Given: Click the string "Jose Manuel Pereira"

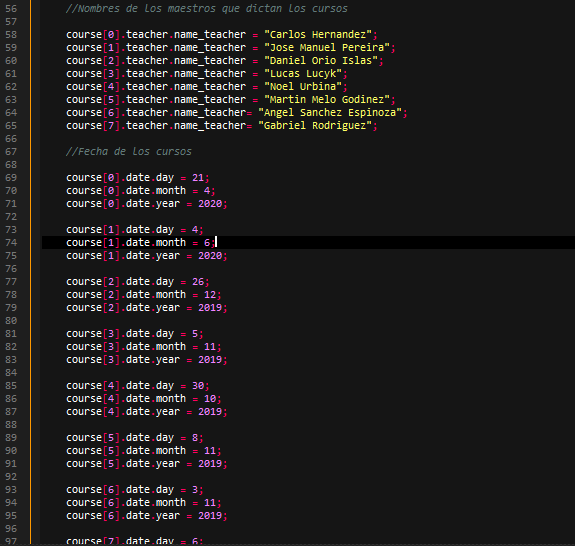Looking at the screenshot, I should tap(327, 48).
